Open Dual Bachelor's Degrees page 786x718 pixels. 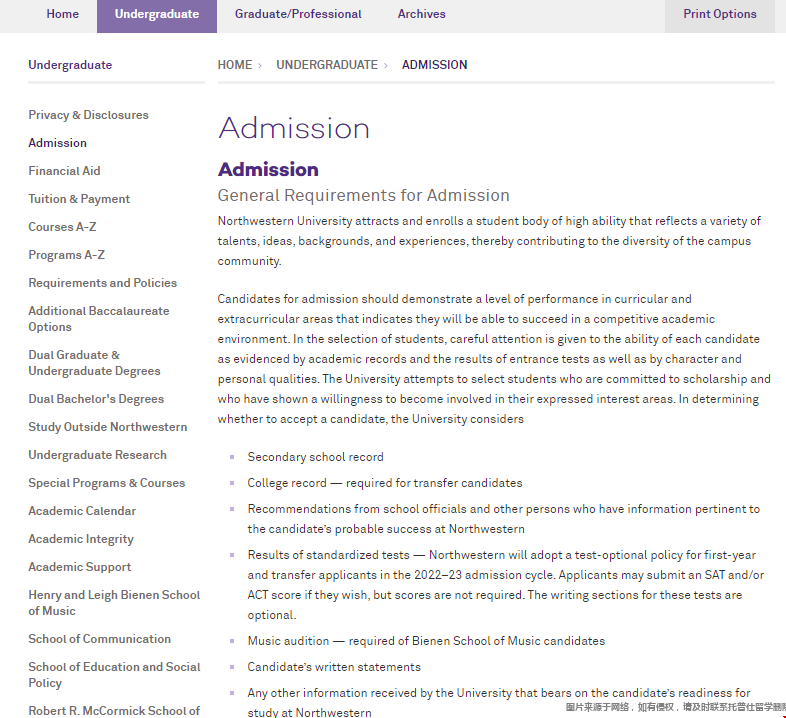click(96, 399)
